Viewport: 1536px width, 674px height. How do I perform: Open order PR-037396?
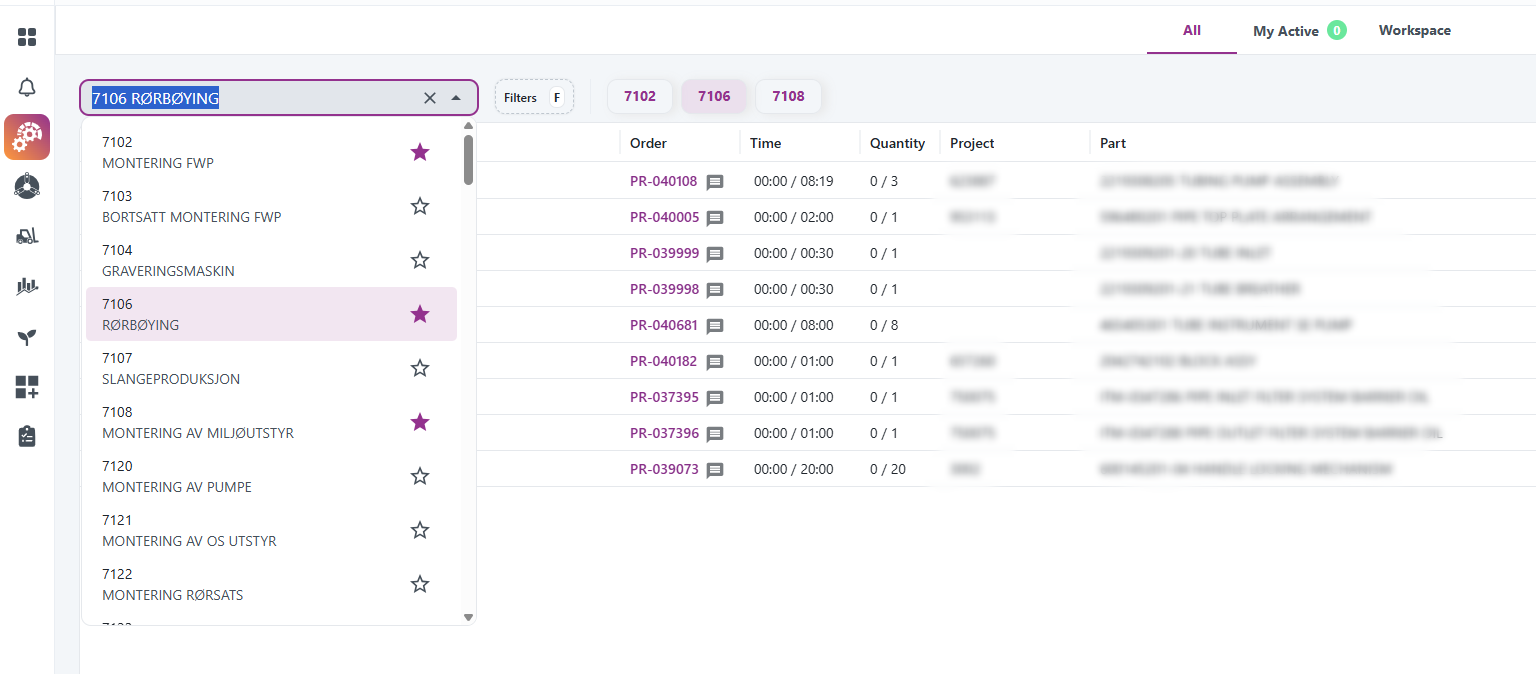point(664,433)
